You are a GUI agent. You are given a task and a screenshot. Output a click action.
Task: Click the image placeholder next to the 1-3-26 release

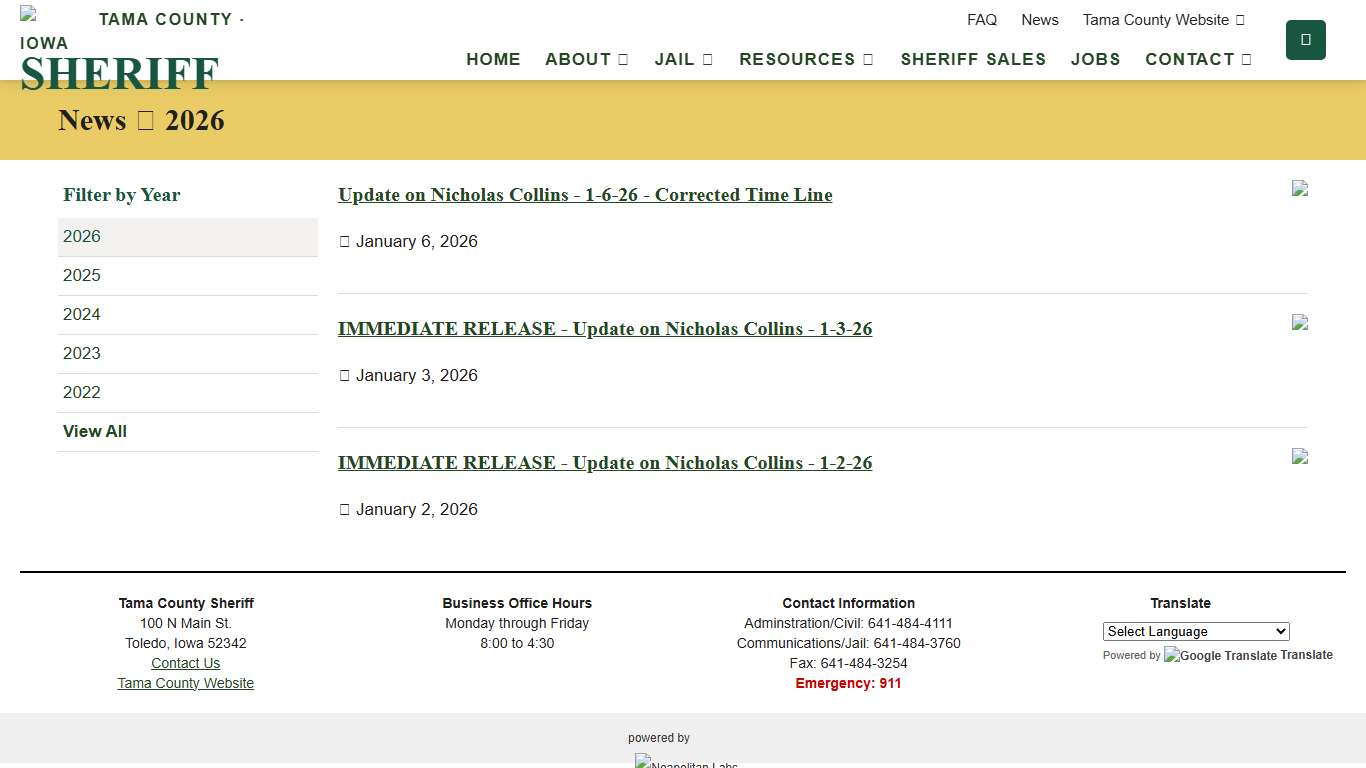click(1299, 322)
